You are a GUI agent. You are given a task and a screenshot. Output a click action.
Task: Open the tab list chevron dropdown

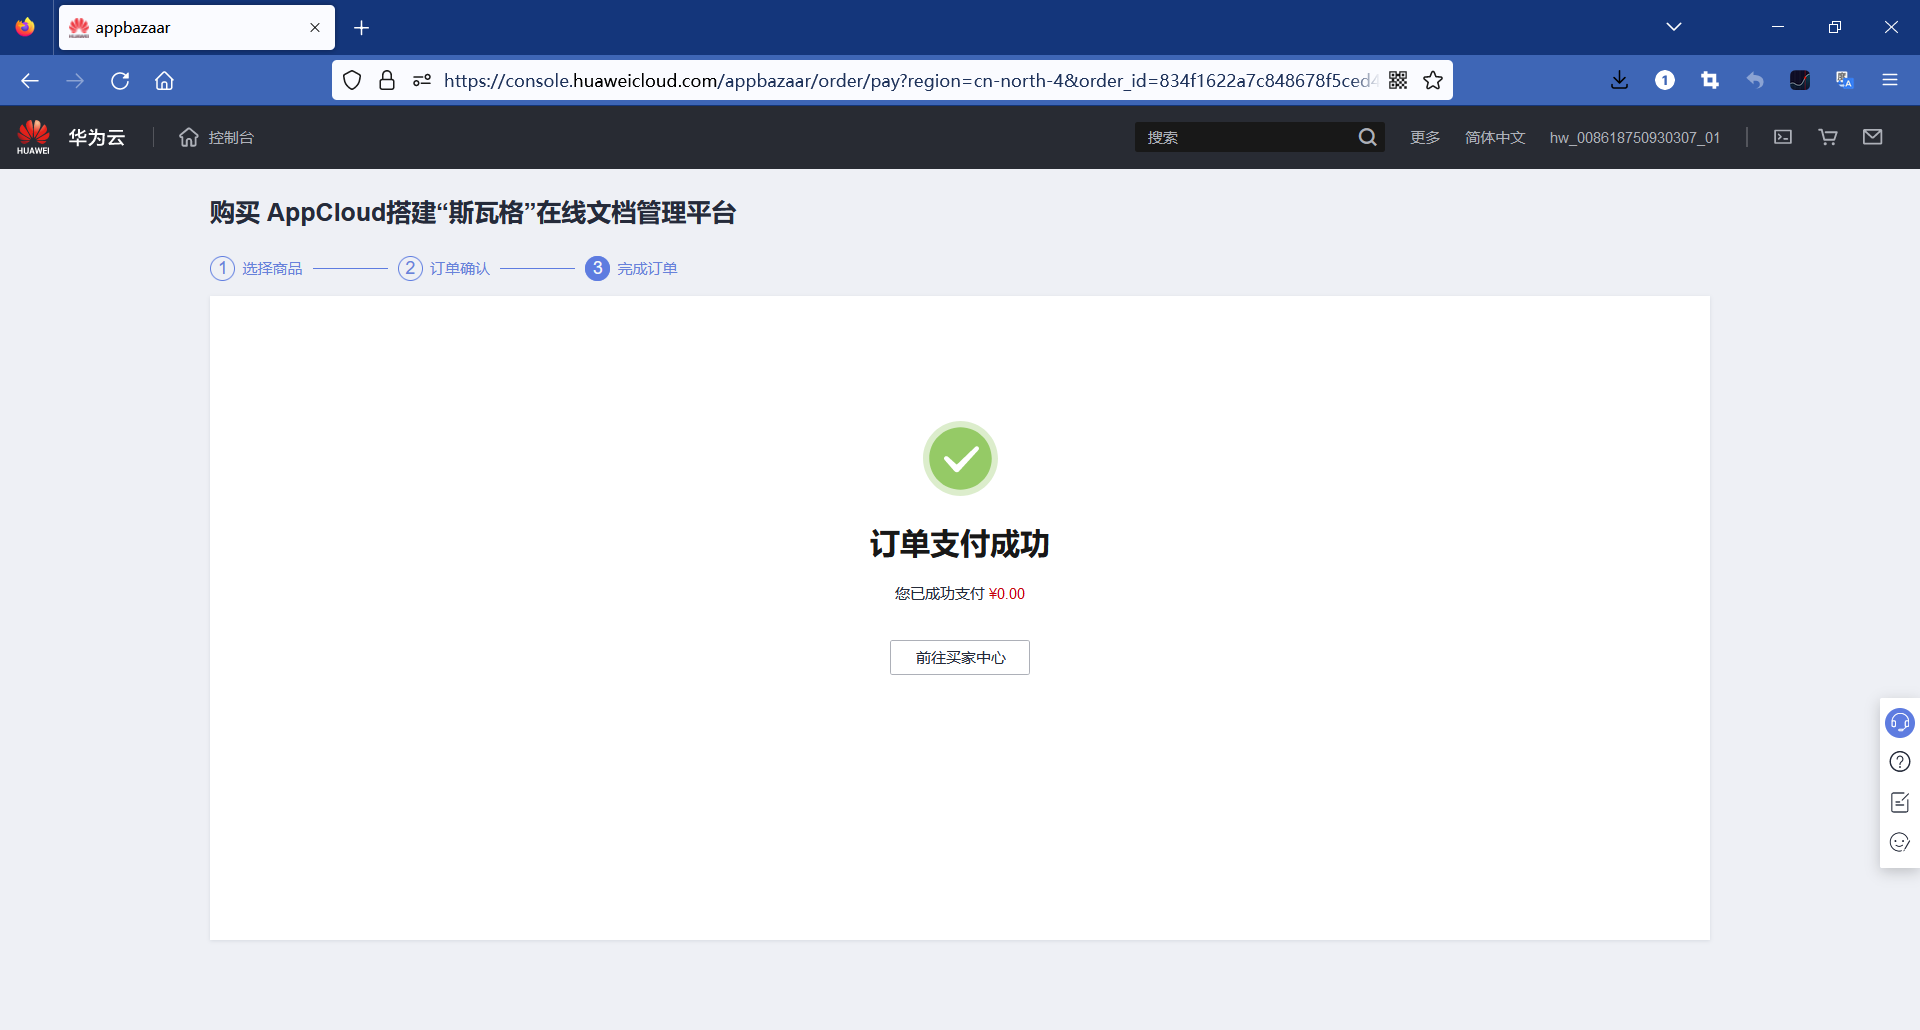click(x=1675, y=27)
